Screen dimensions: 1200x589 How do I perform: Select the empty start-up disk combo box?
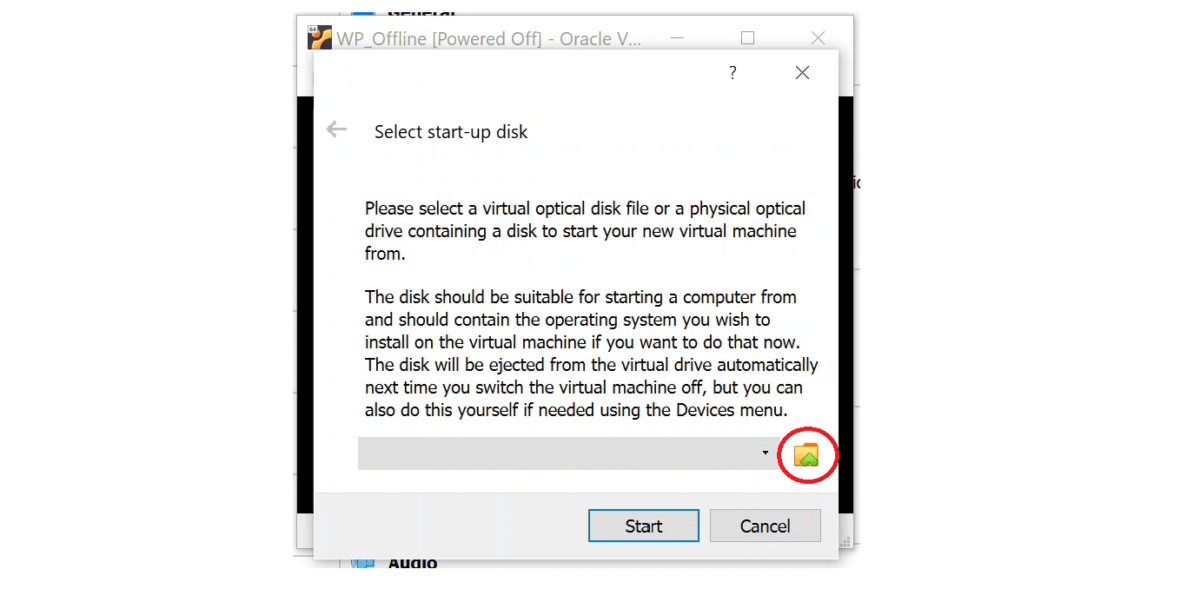568,453
